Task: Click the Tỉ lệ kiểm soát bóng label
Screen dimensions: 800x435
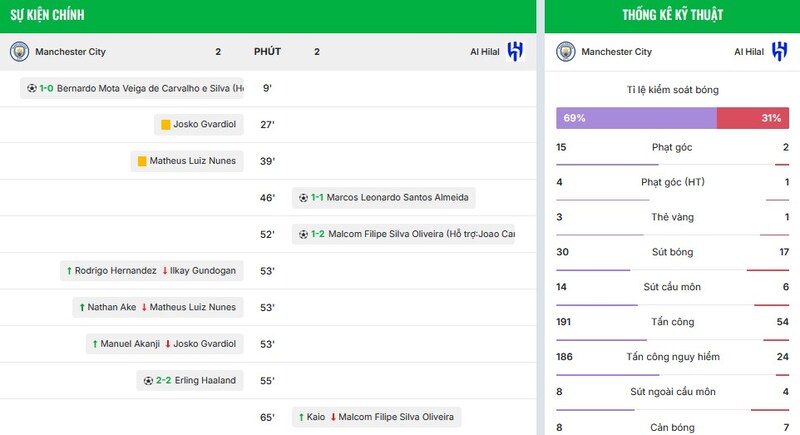Action: (672, 90)
